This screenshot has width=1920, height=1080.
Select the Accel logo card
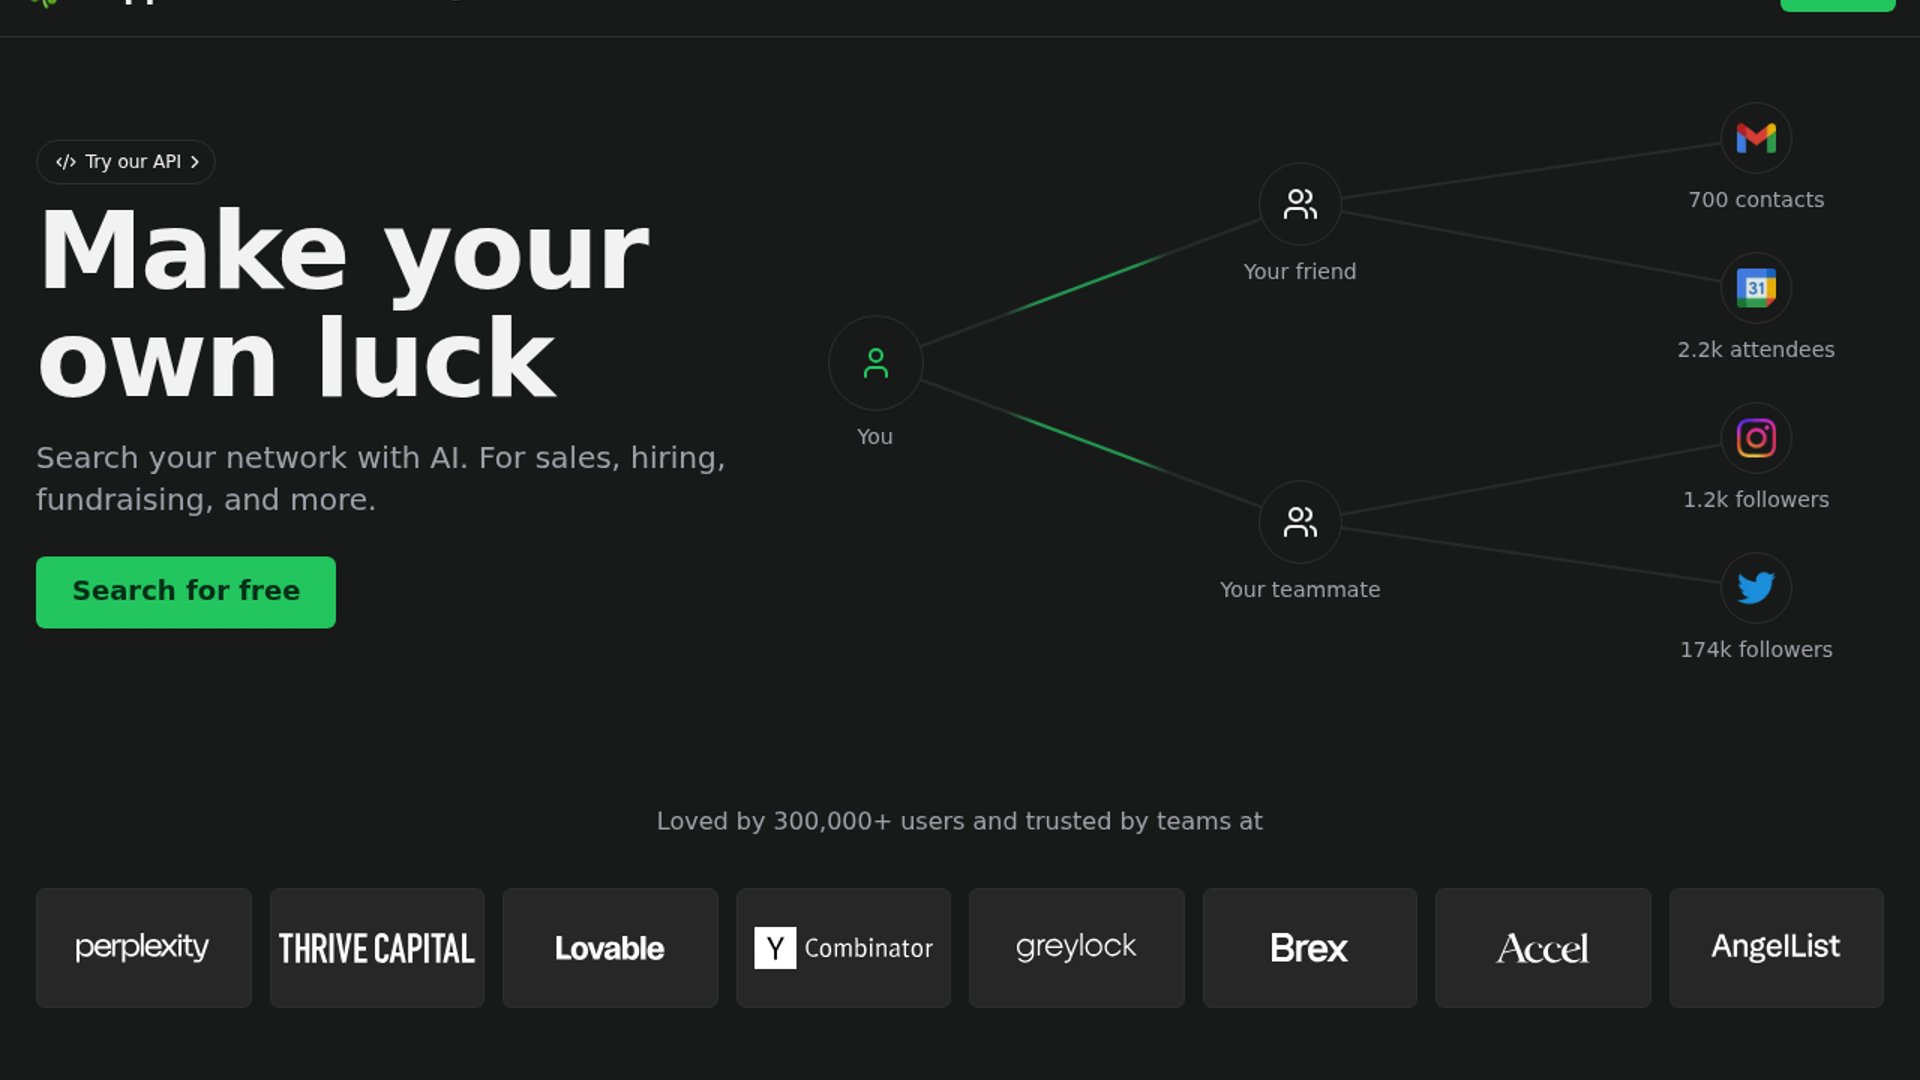click(x=1543, y=948)
